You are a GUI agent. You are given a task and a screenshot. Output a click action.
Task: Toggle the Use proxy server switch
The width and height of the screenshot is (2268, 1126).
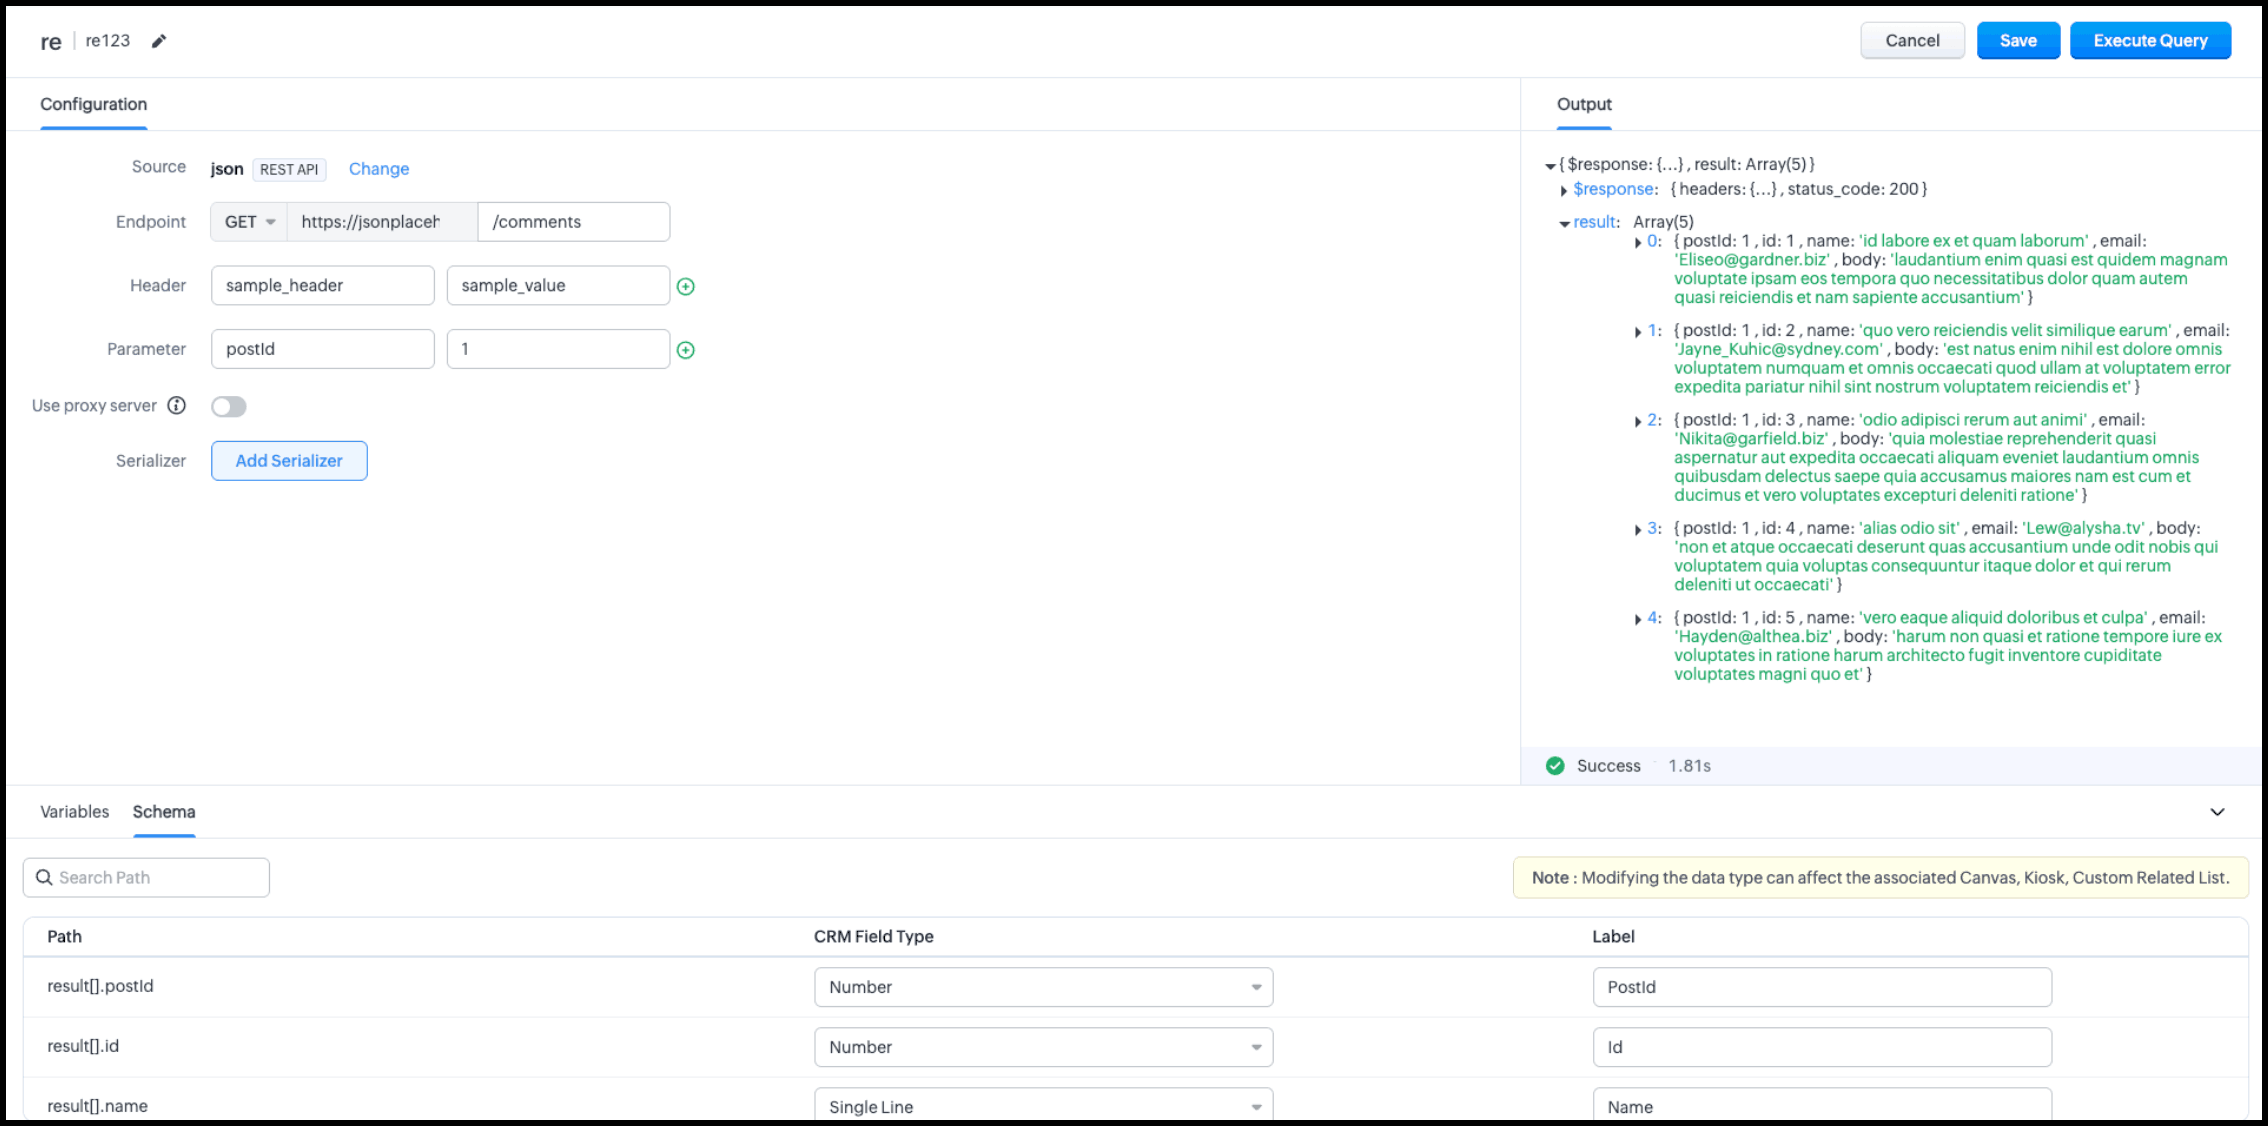tap(228, 406)
